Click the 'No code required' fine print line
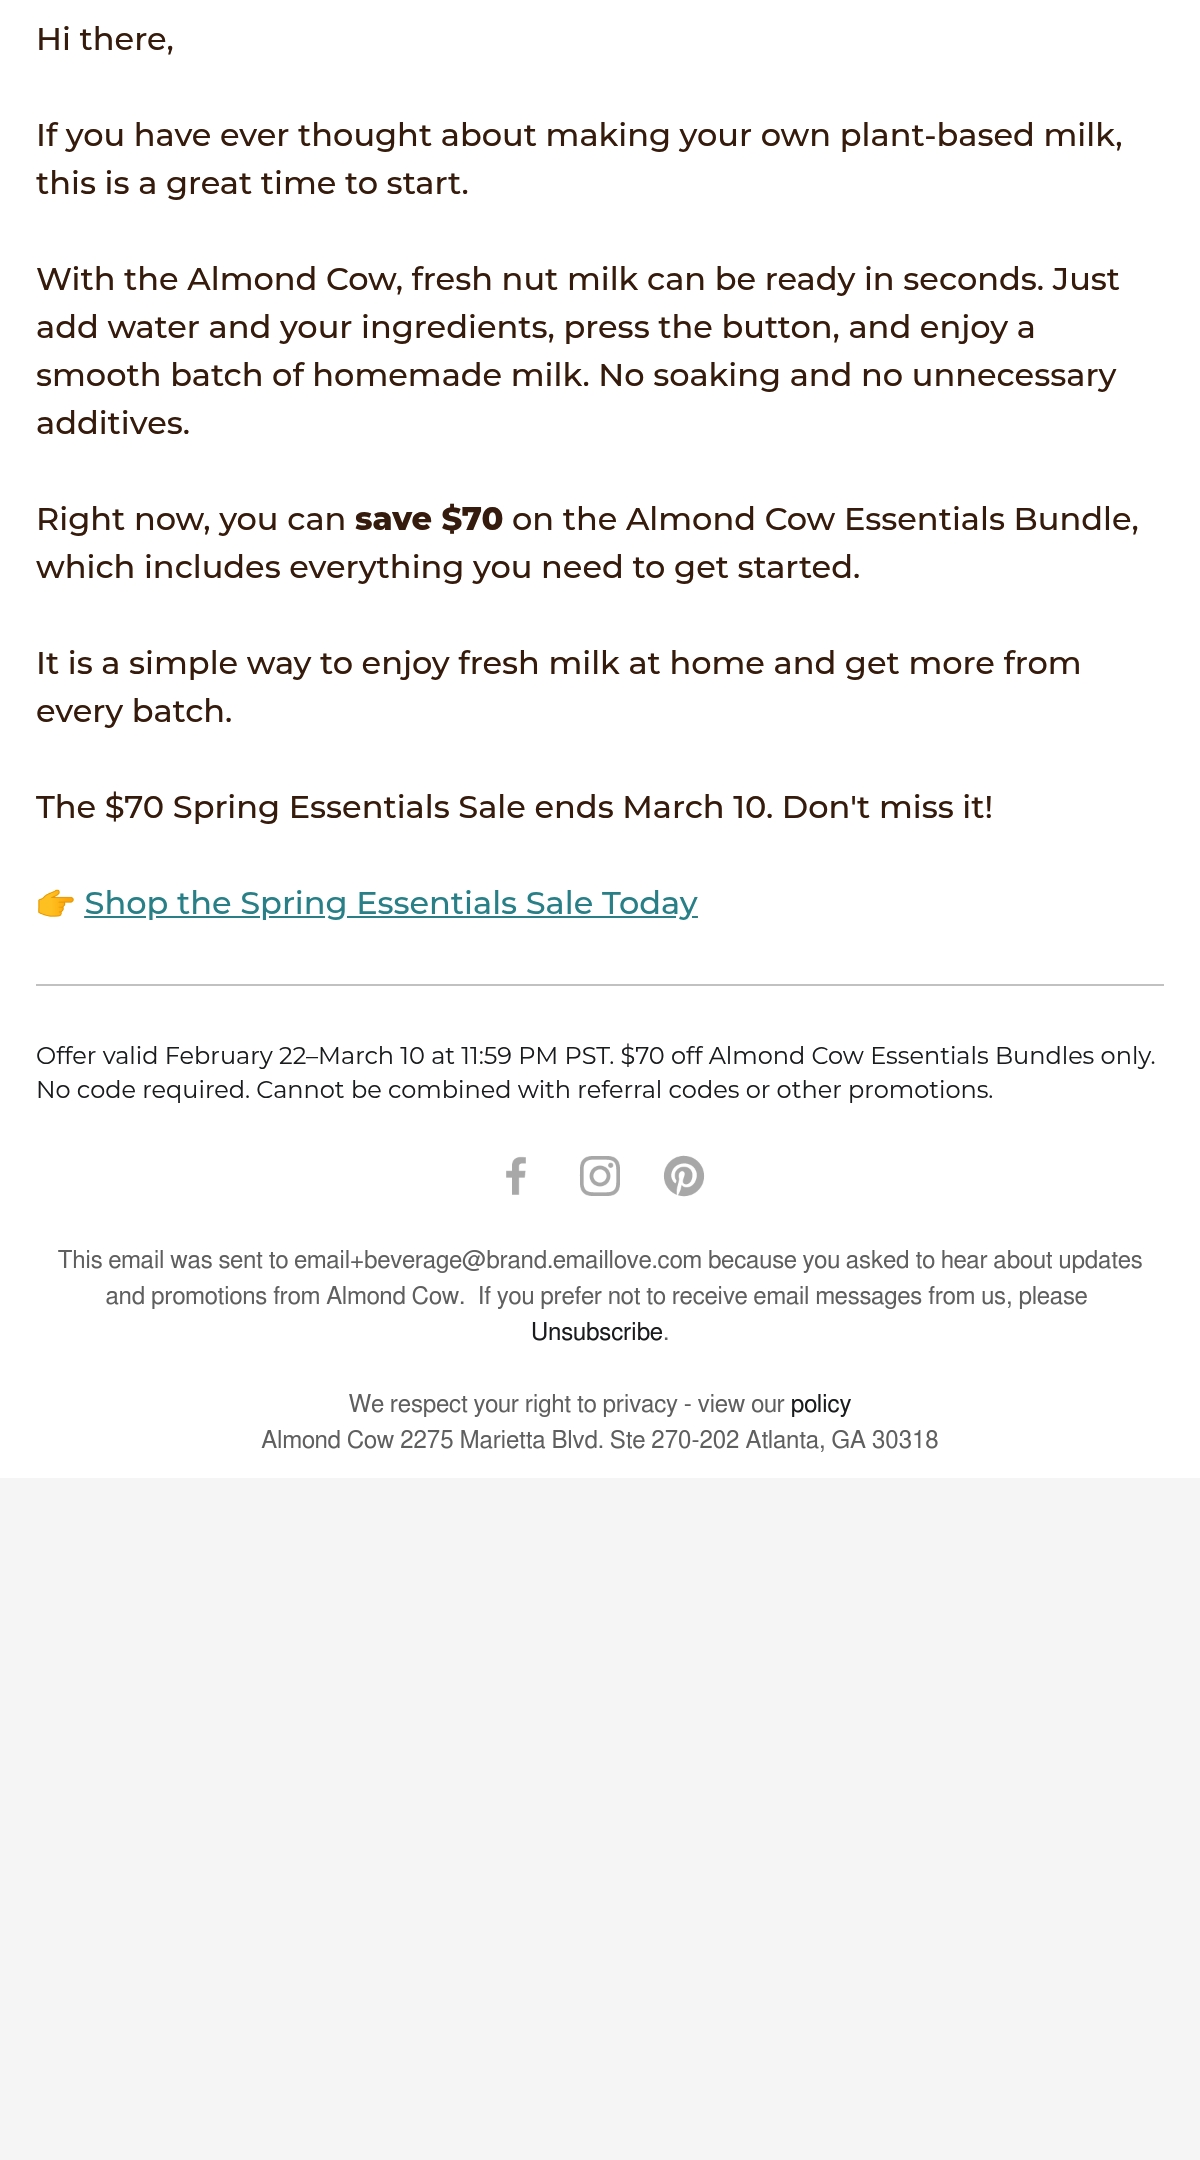1200x2160 pixels. [515, 1090]
